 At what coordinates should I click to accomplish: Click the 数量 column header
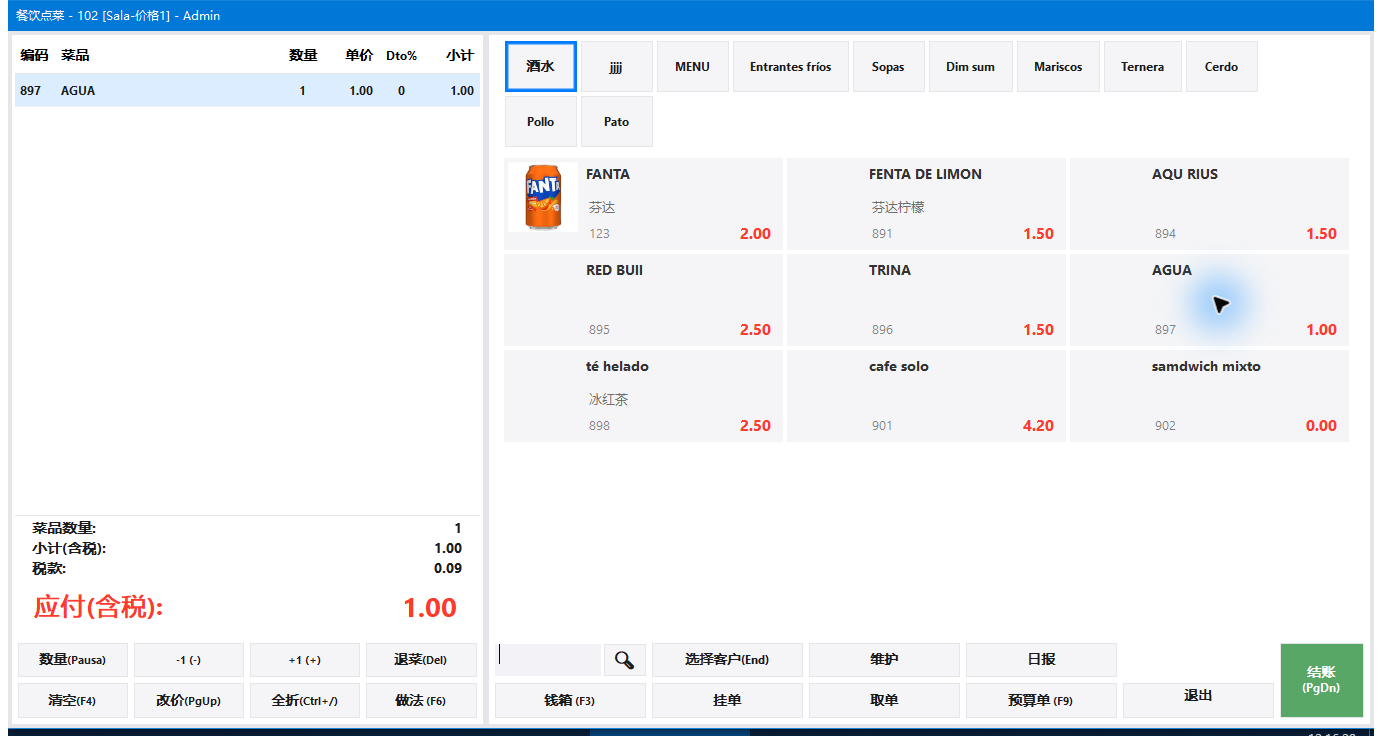point(303,55)
